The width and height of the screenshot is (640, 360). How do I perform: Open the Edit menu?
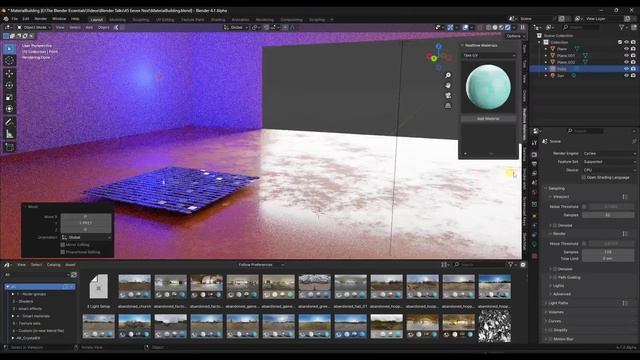26,19
